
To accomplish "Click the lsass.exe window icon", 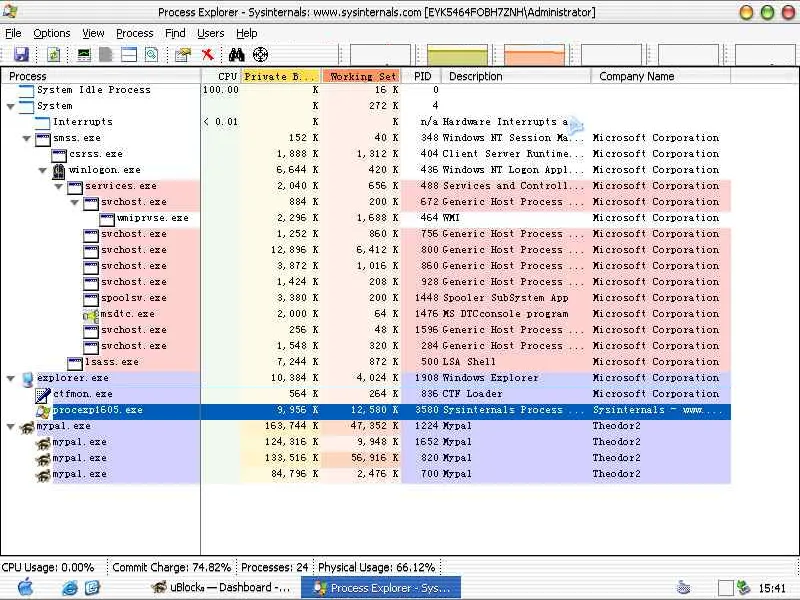I will pyautogui.click(x=75, y=362).
